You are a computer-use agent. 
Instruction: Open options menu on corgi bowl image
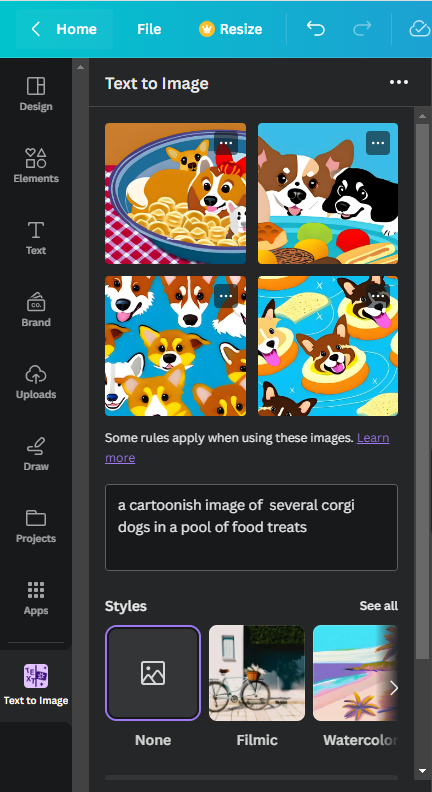226,143
